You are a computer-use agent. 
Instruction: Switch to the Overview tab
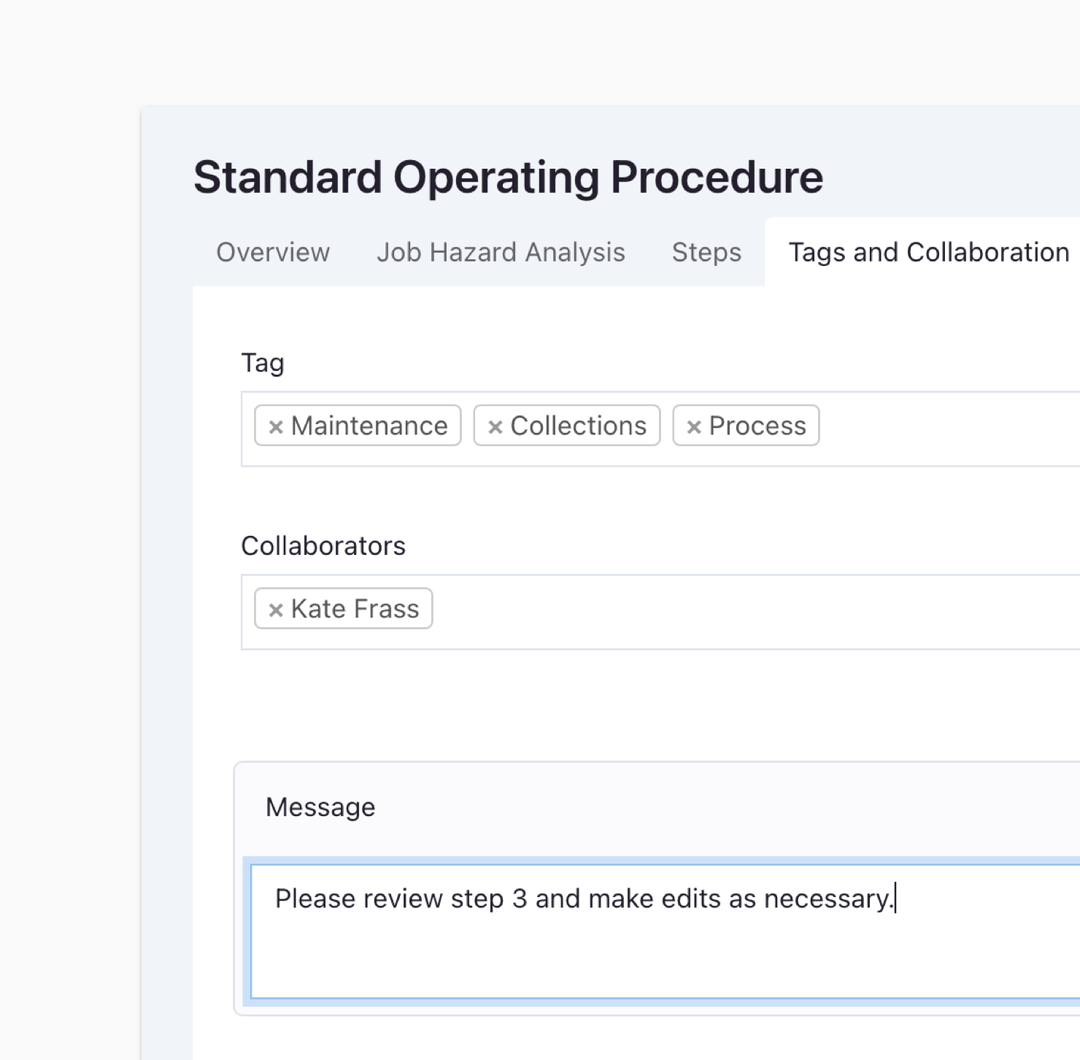click(x=272, y=252)
